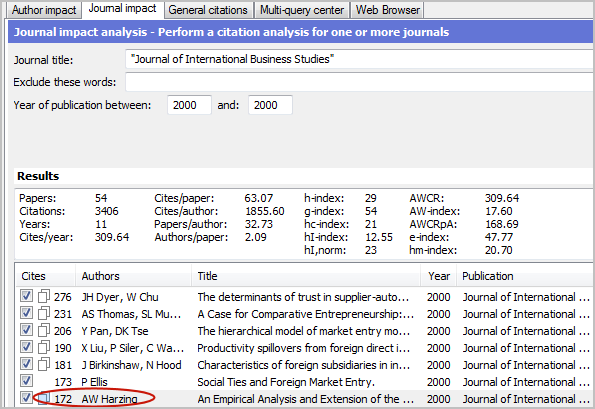Uncheck the P Ellis row checkbox

pos(26,381)
